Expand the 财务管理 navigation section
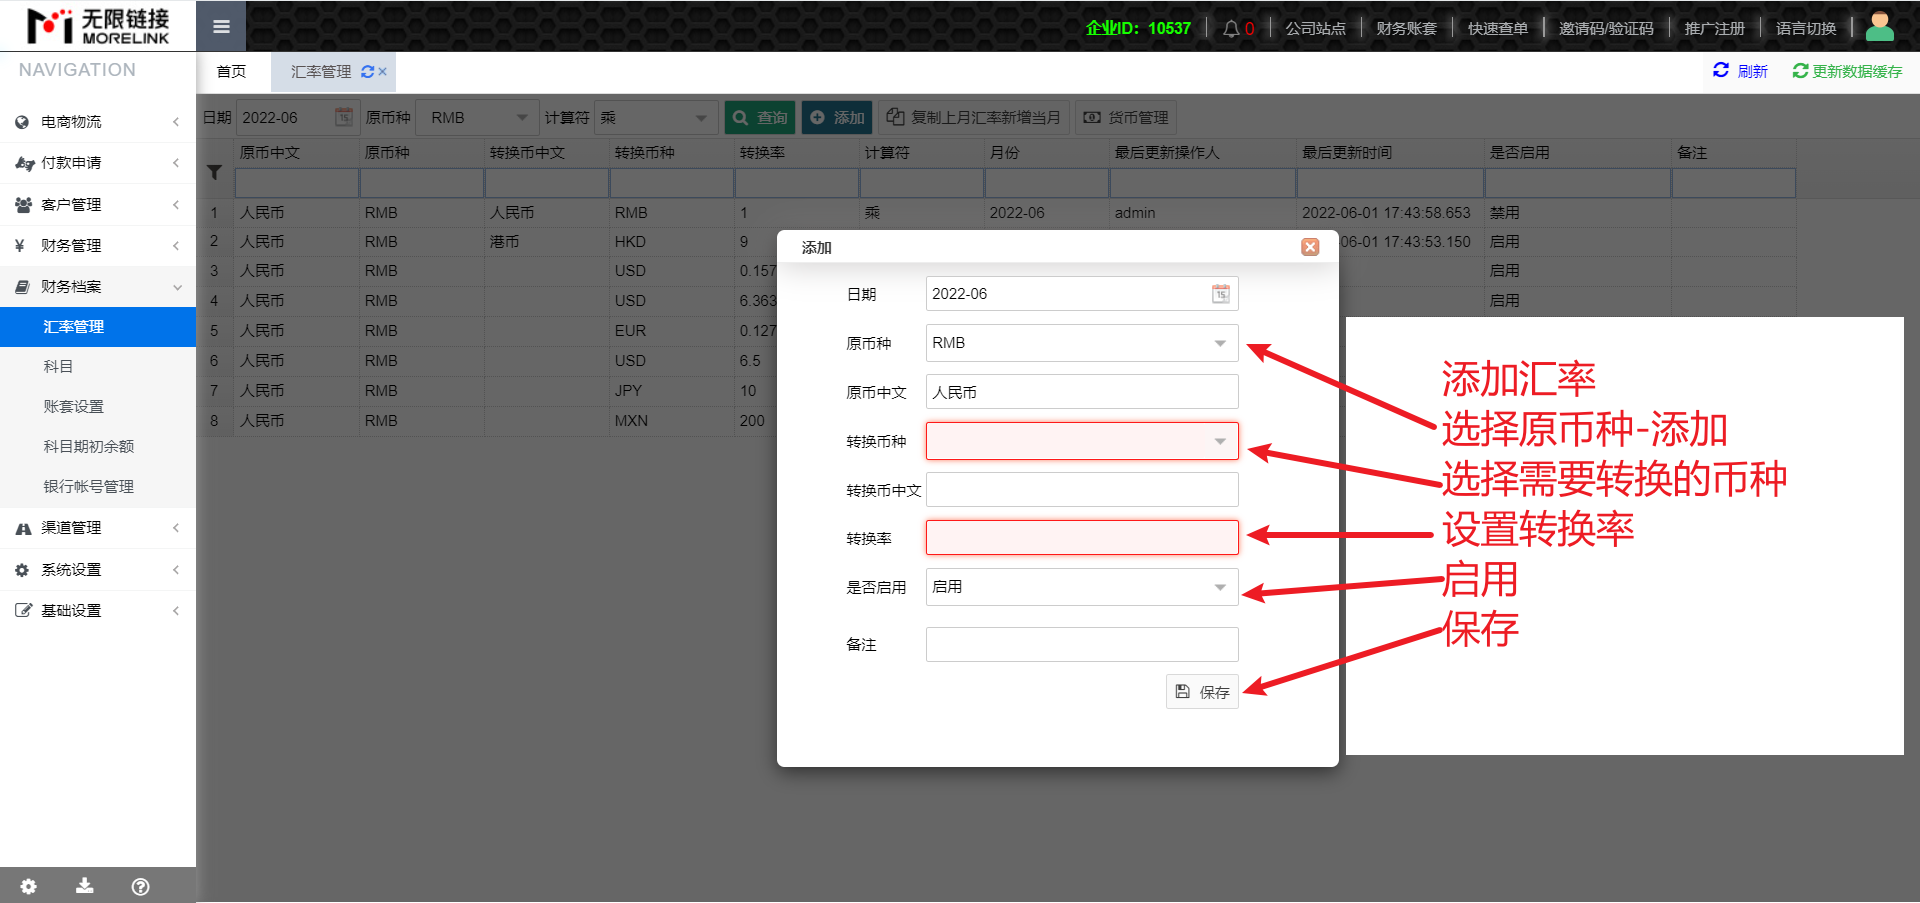Image resolution: width=1920 pixels, height=903 pixels. pos(98,246)
